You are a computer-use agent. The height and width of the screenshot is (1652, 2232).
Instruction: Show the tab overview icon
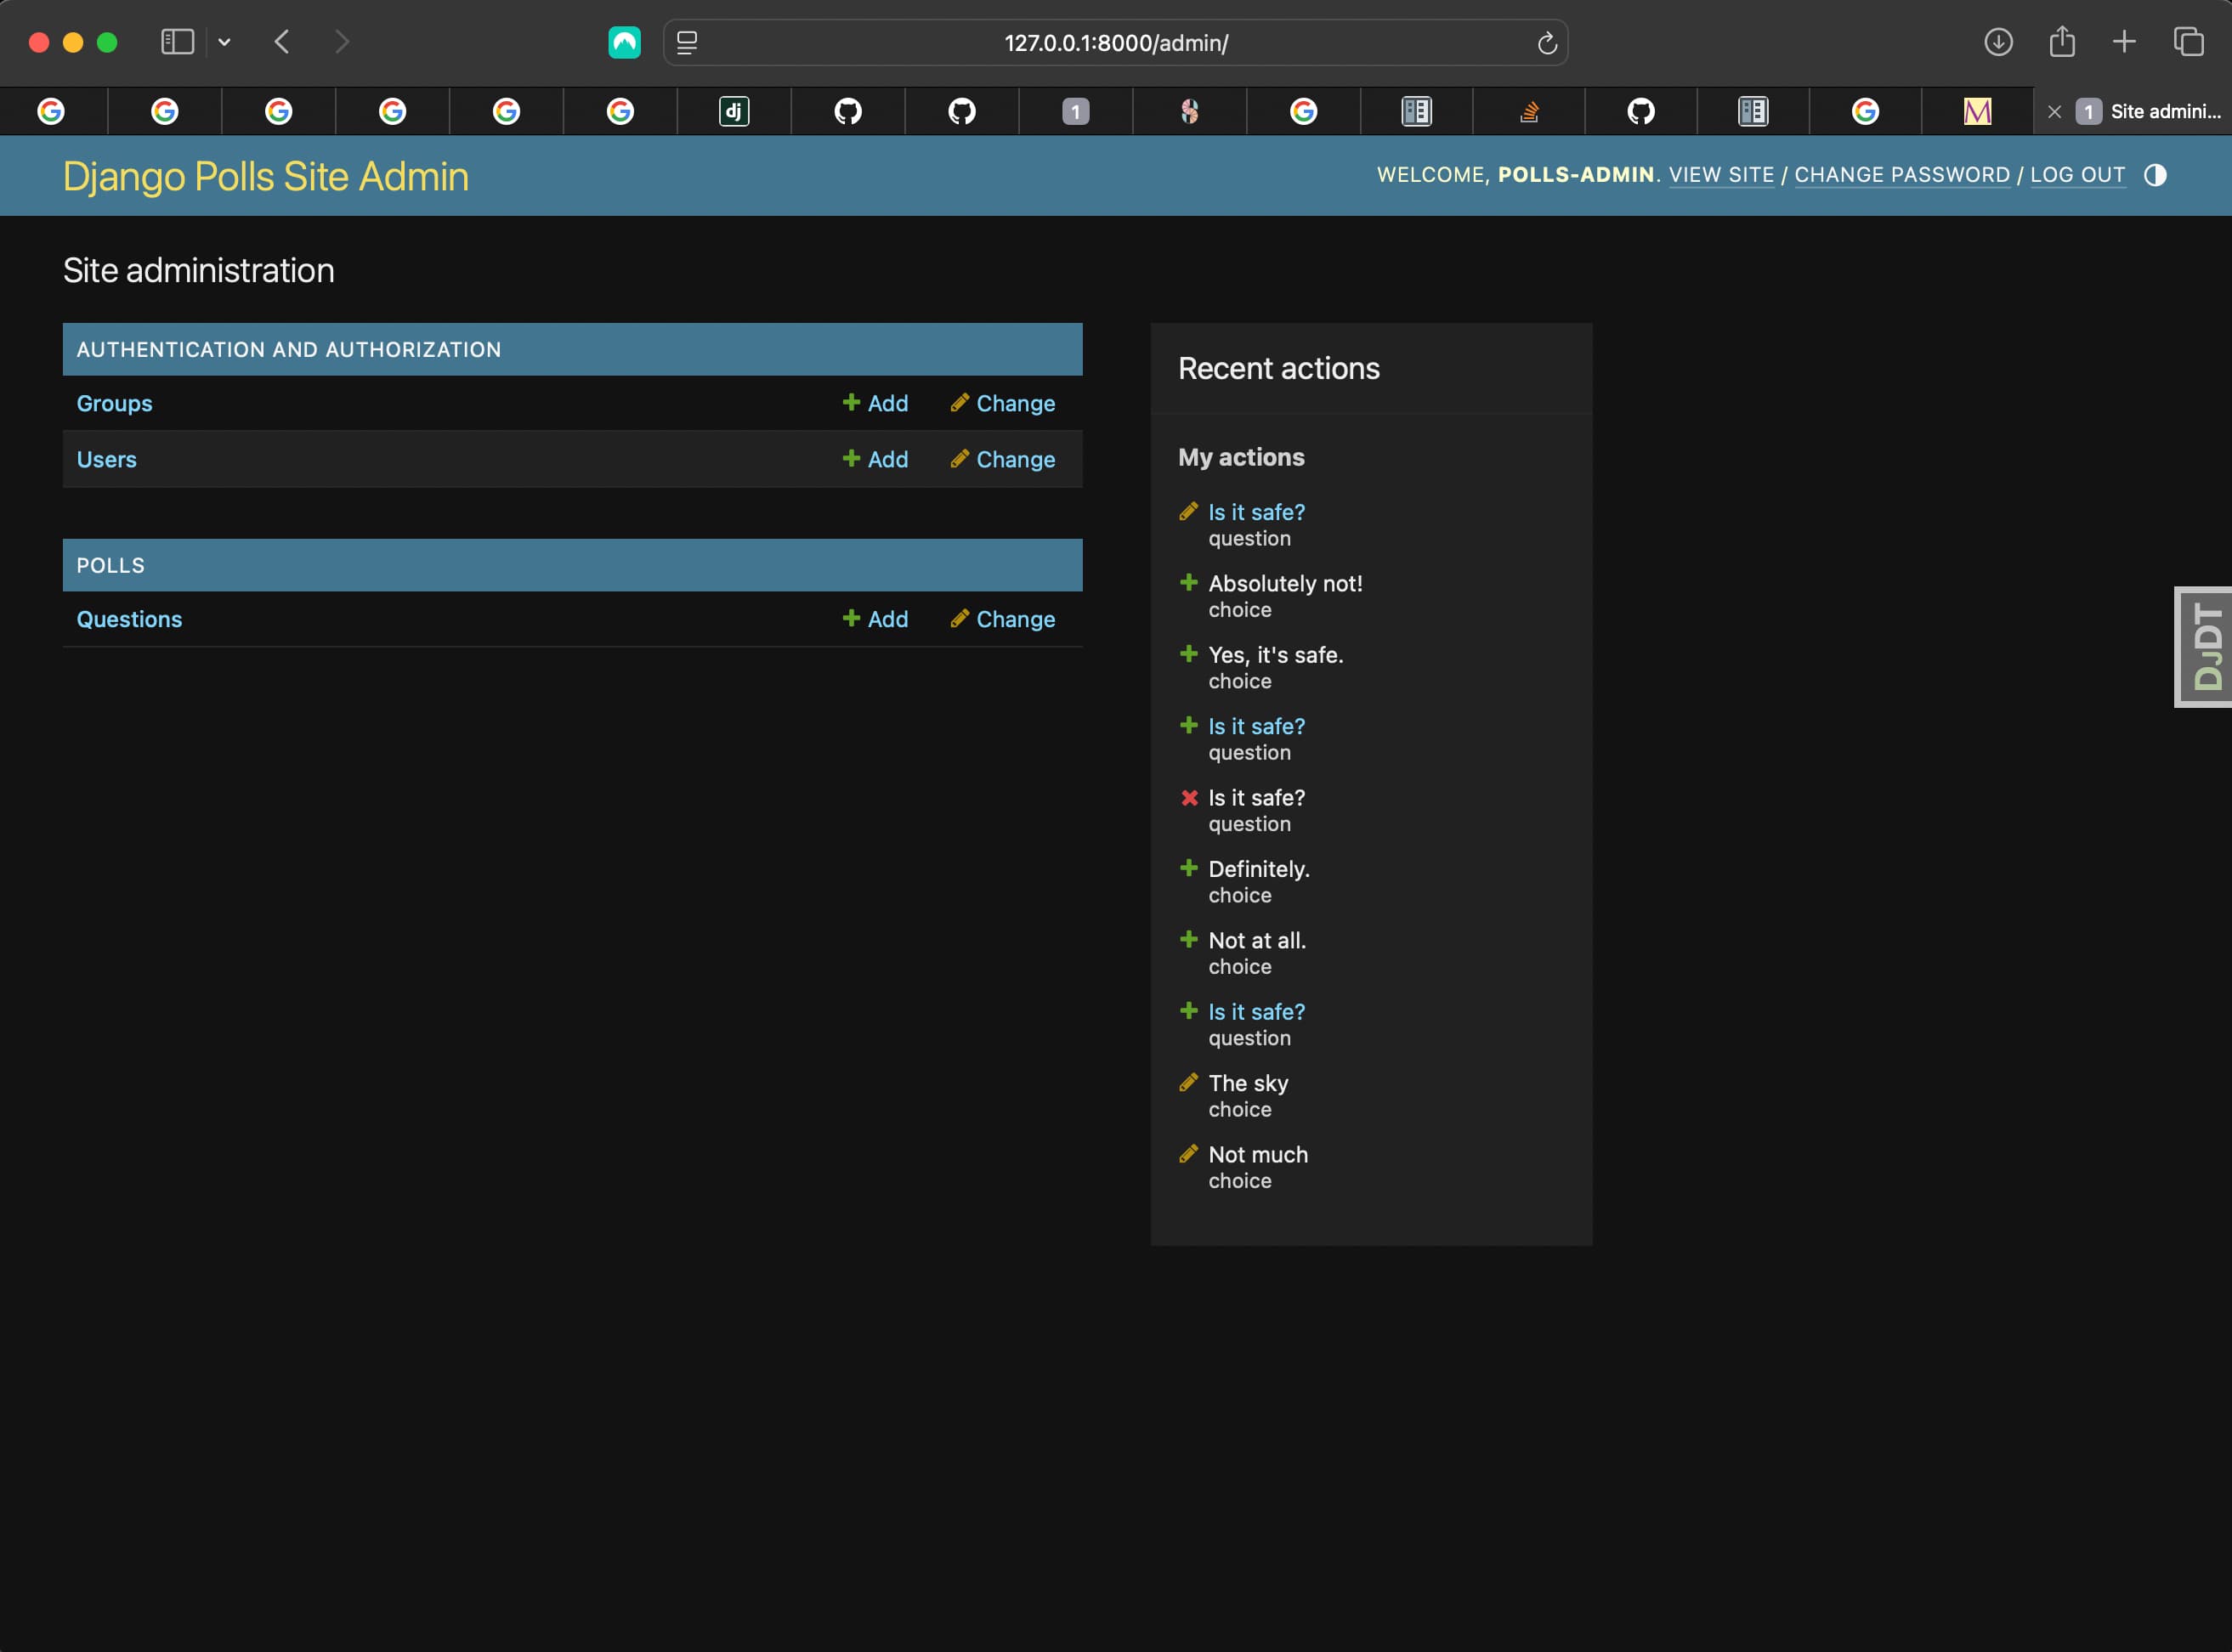click(2188, 42)
